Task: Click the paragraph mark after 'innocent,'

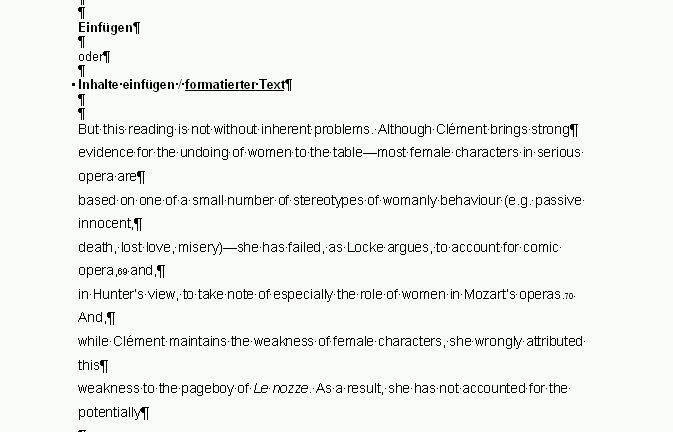Action: [138, 224]
